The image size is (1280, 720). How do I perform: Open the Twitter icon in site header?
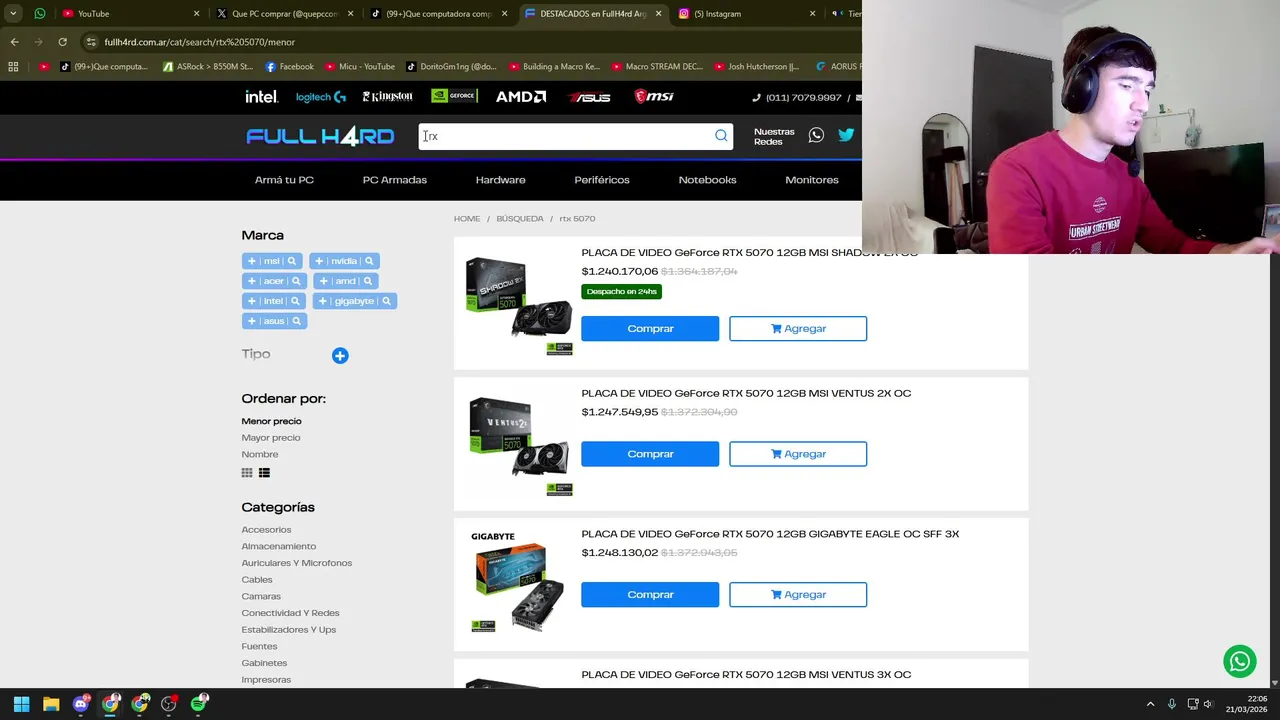(x=846, y=135)
